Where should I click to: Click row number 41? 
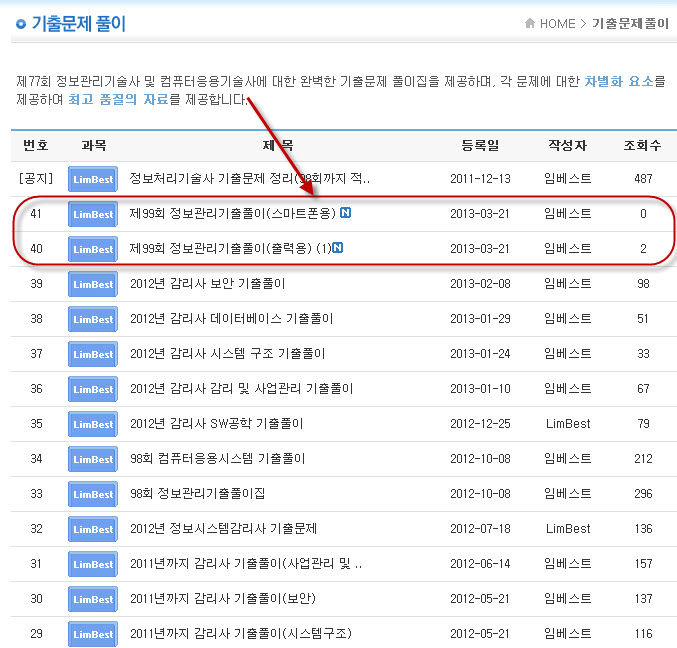pos(36,213)
